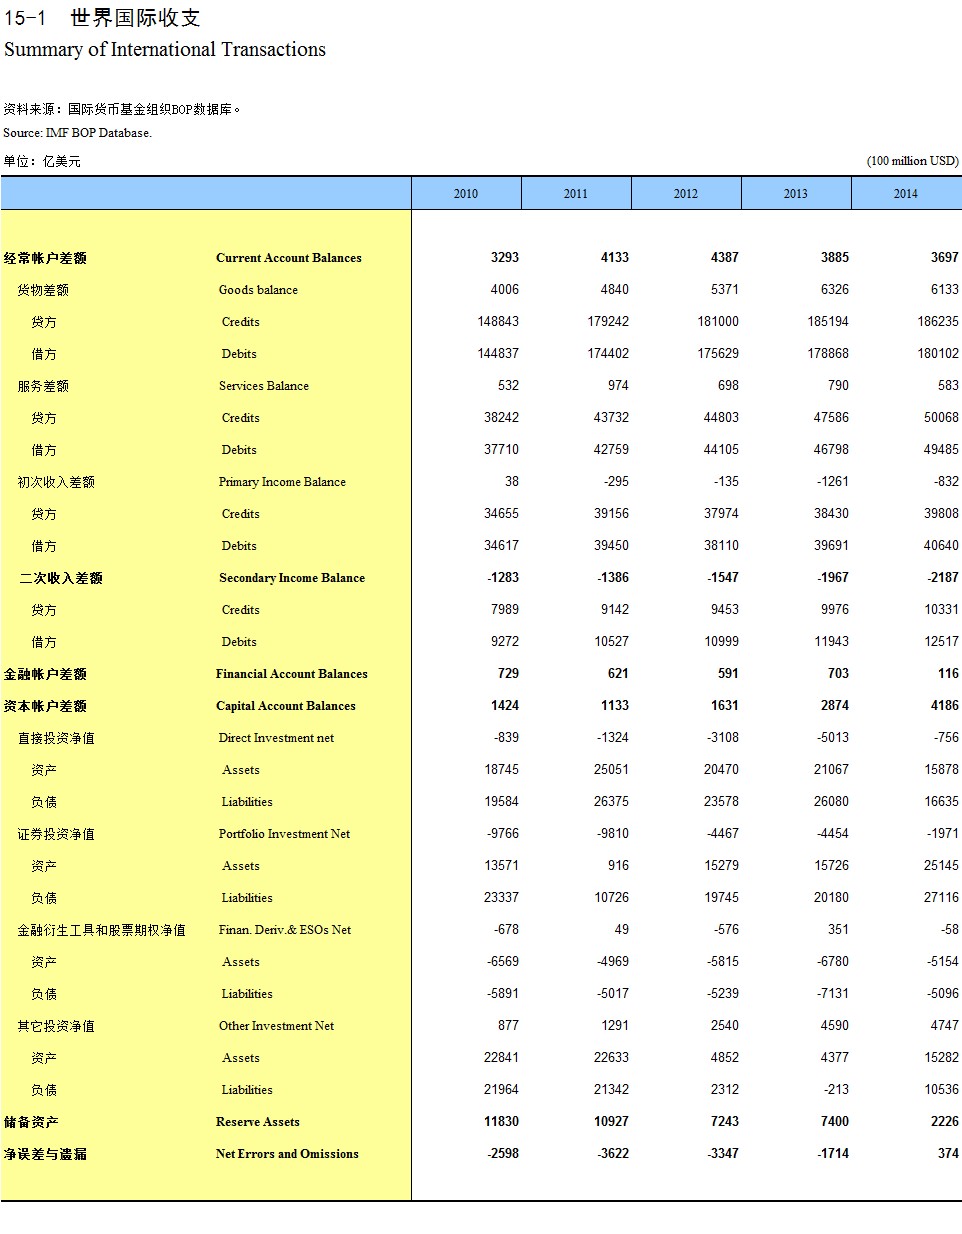
Task: Click the unit label '(100 million USD)'
Action: 912,161
